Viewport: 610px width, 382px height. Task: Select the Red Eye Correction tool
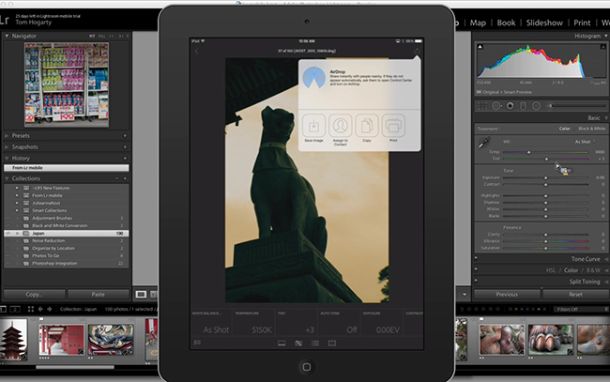510,106
